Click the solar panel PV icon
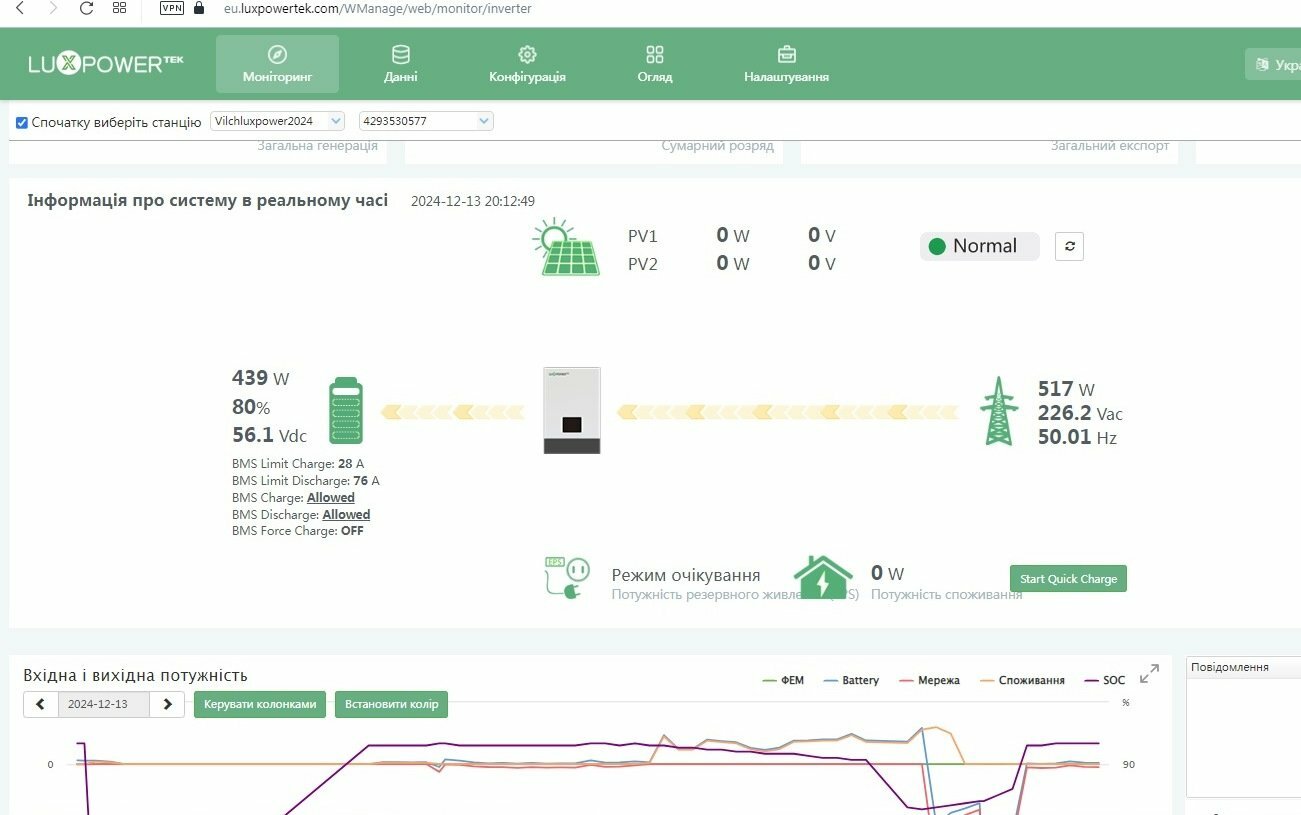Image resolution: width=1301 pixels, height=815 pixels. point(567,248)
